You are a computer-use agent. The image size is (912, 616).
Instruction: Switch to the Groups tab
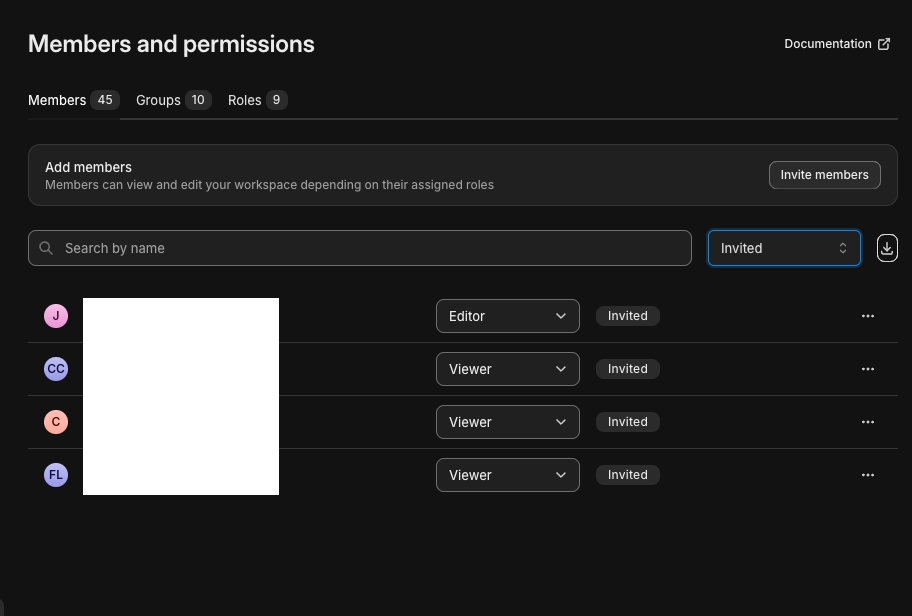click(173, 100)
